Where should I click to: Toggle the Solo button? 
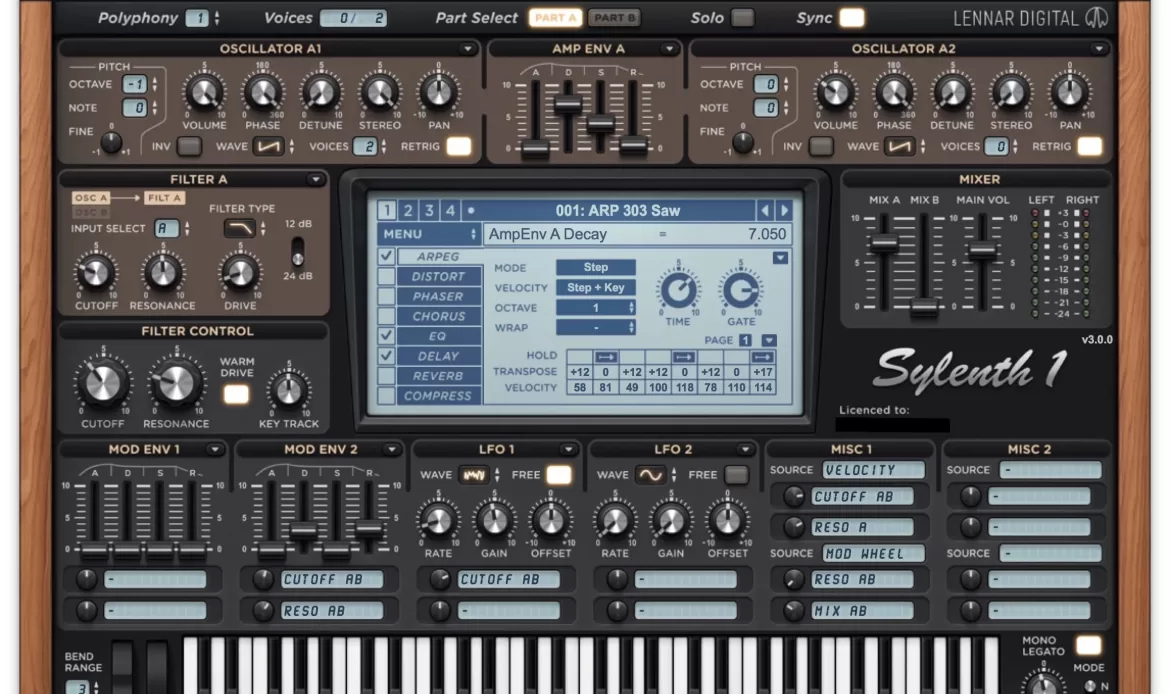coord(742,18)
